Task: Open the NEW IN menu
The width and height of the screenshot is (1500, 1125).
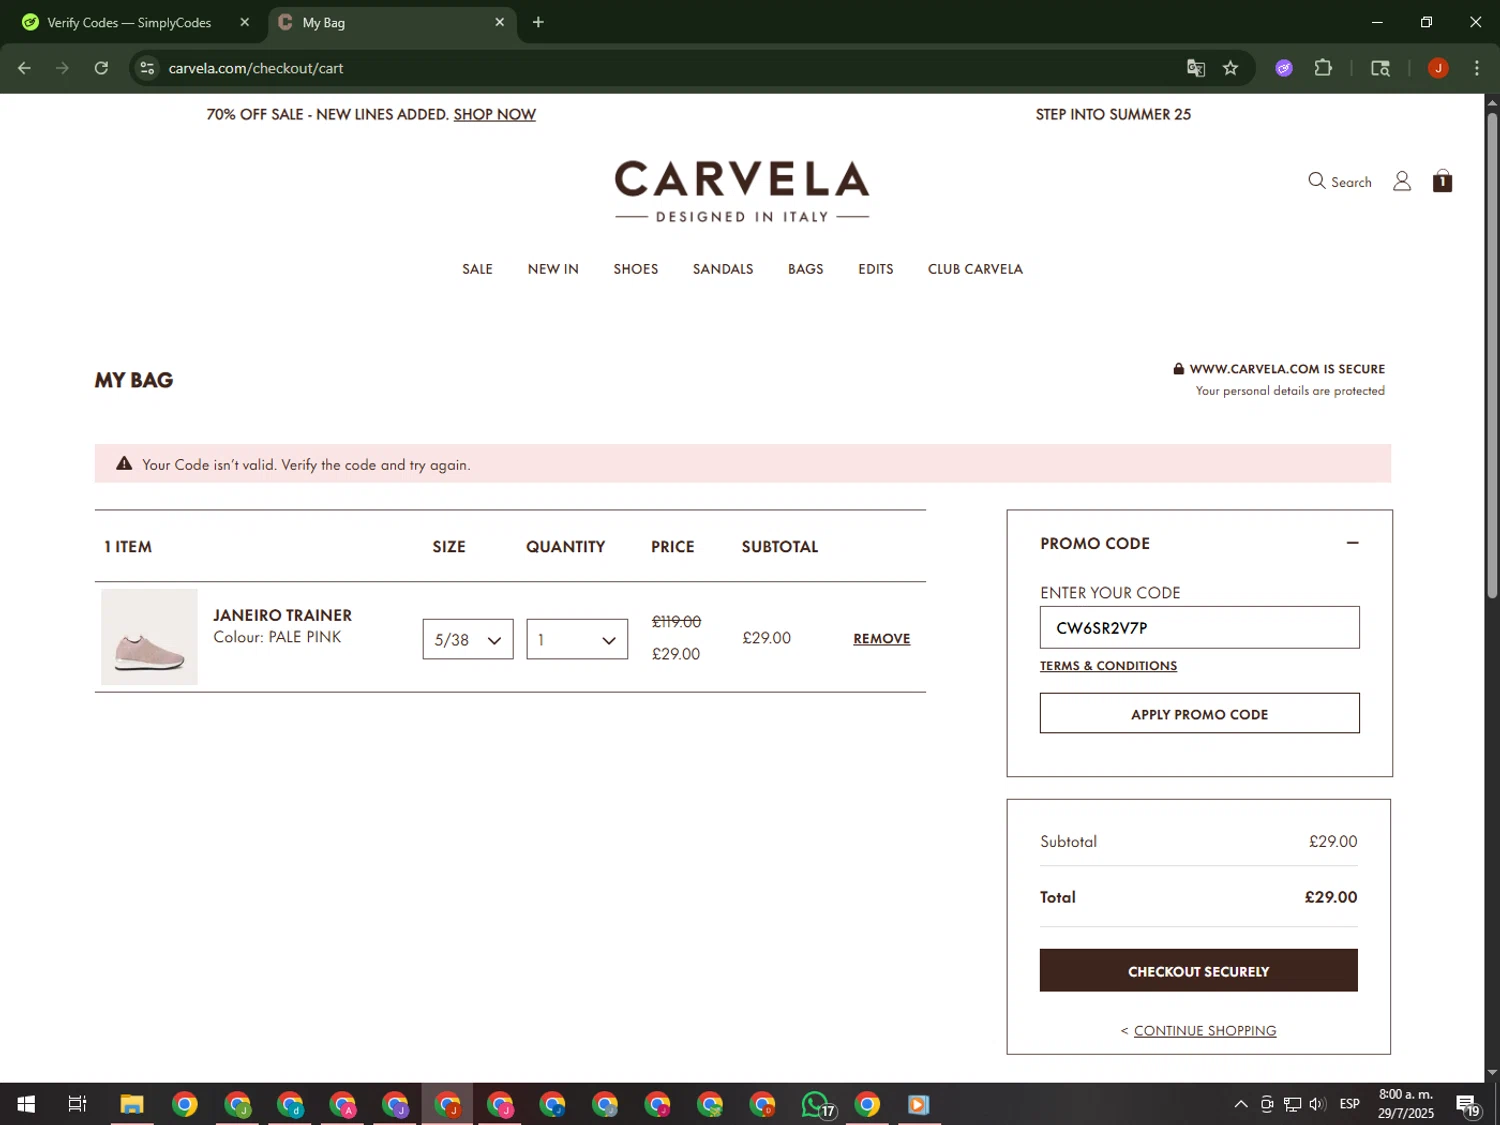Action: (553, 269)
